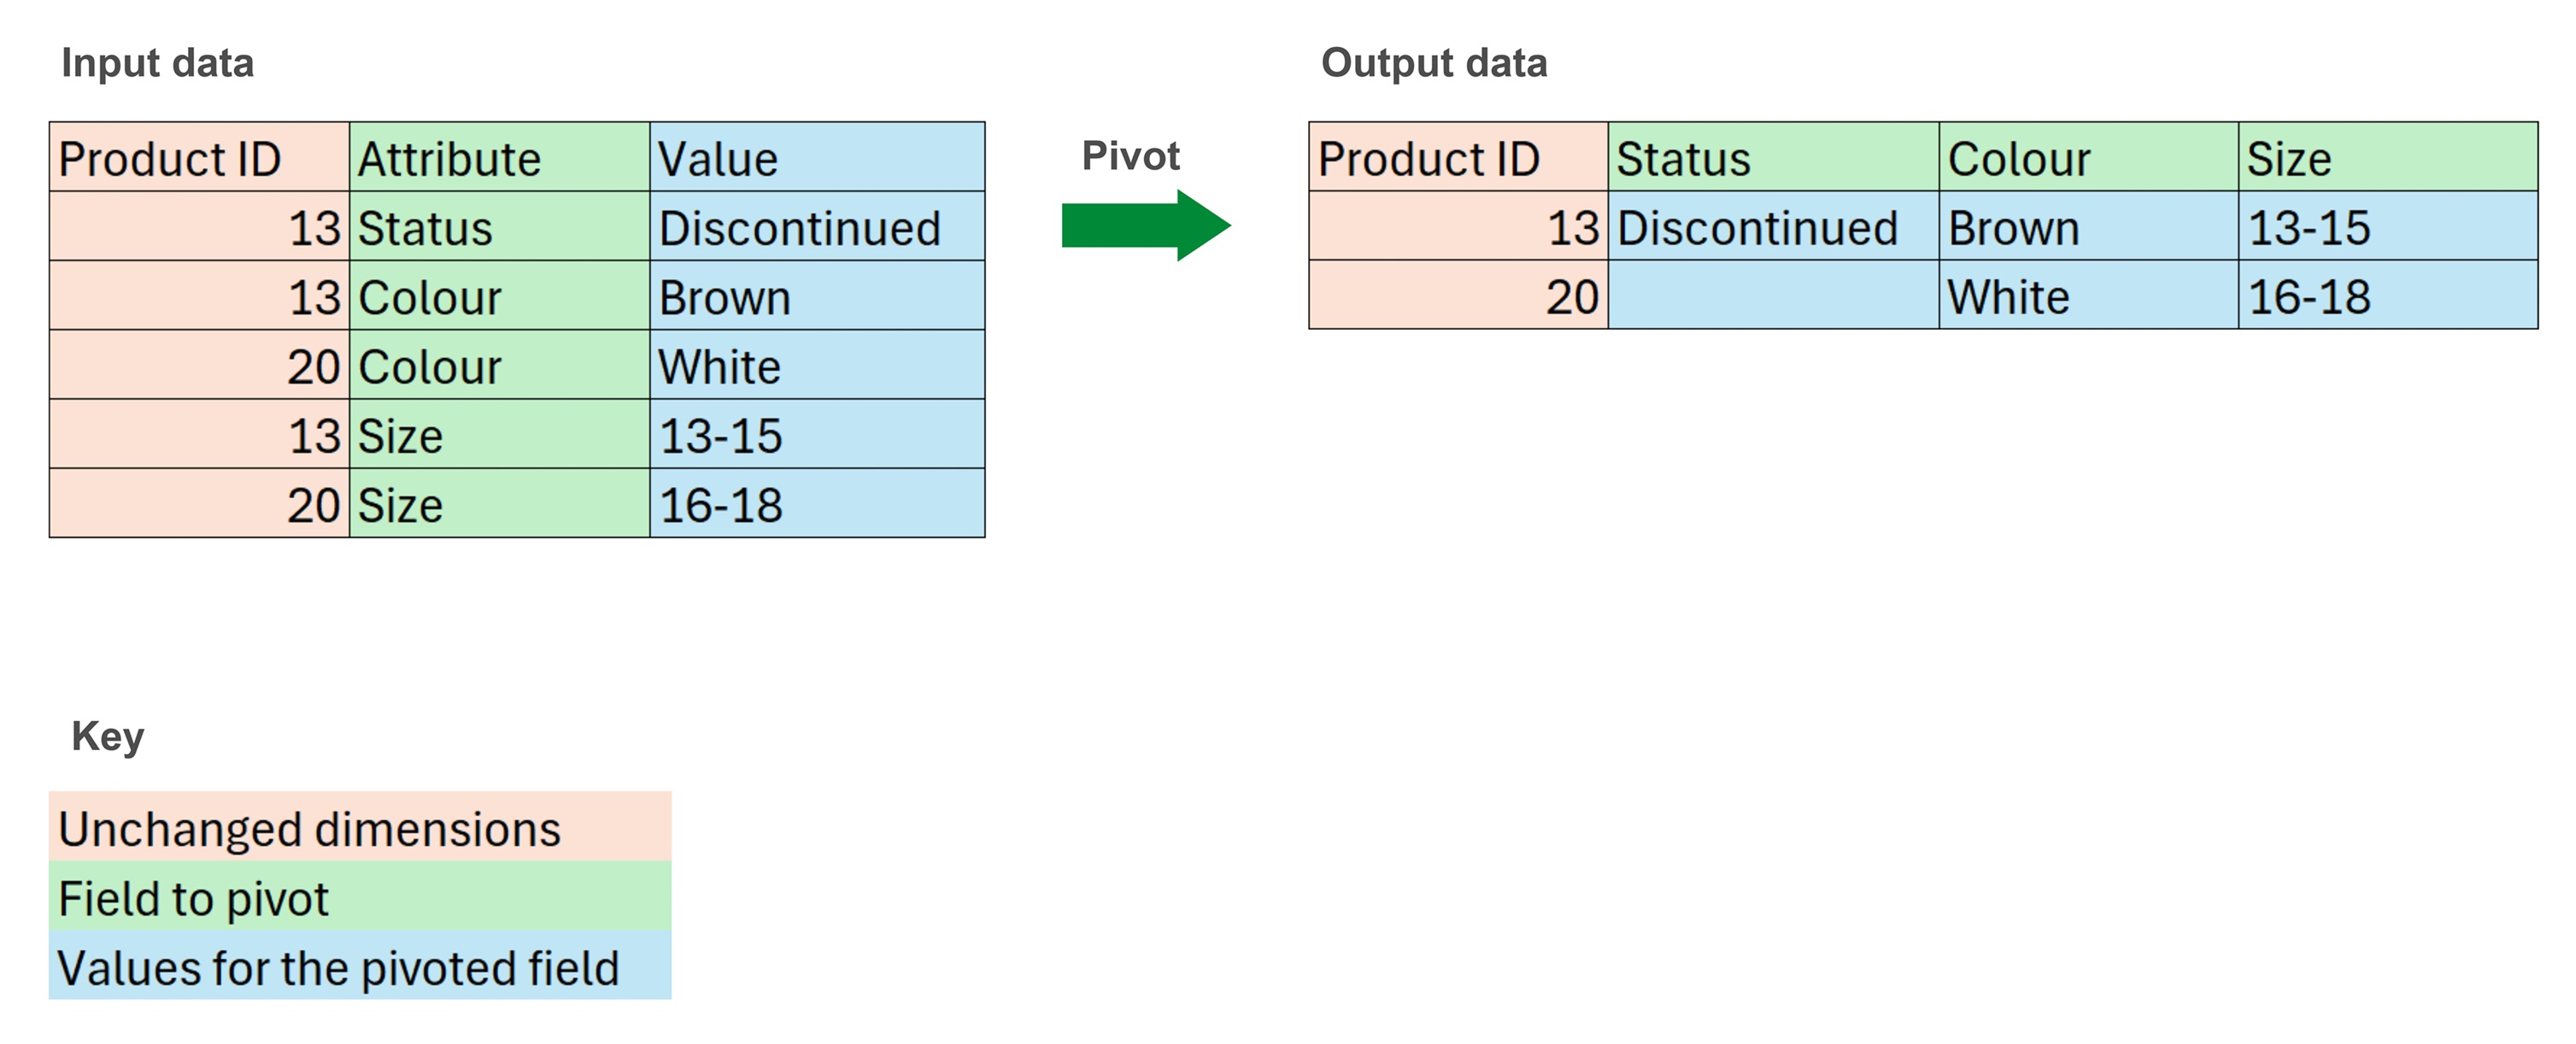Click the empty Status cell for product 20
This screenshot has height=1044, width=2576.
(1772, 296)
